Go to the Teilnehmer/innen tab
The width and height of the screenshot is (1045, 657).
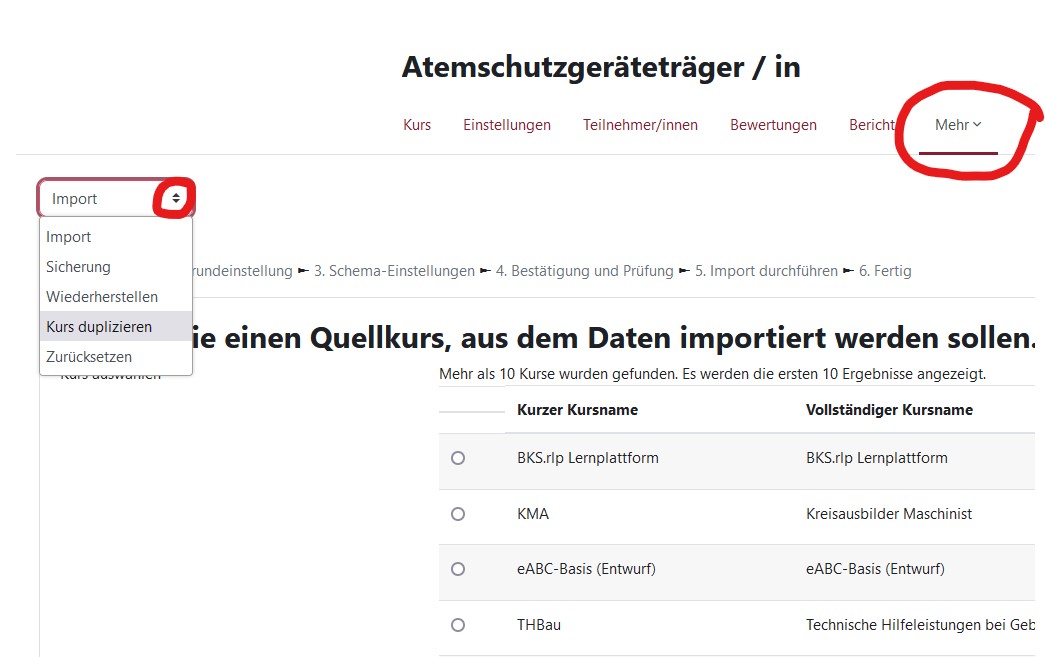pyautogui.click(x=640, y=125)
